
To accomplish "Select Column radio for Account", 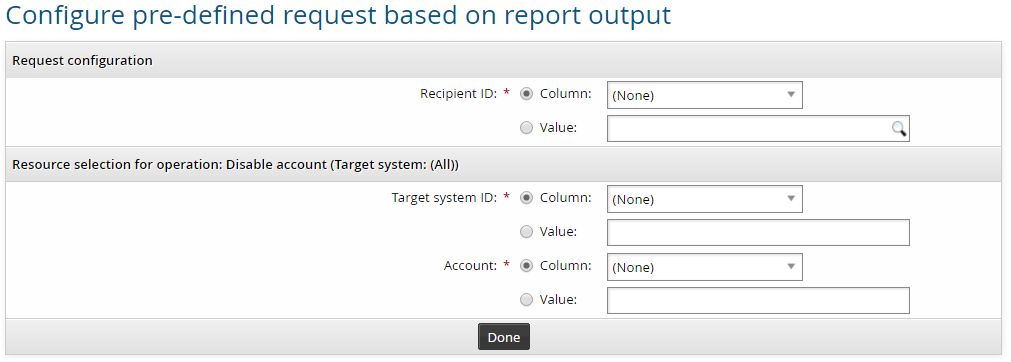I will pyautogui.click(x=527, y=266).
